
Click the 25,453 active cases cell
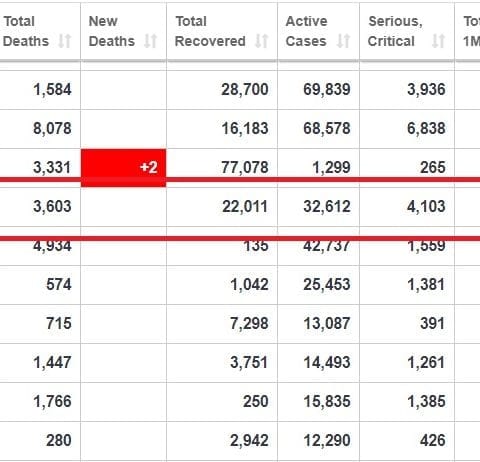(319, 285)
